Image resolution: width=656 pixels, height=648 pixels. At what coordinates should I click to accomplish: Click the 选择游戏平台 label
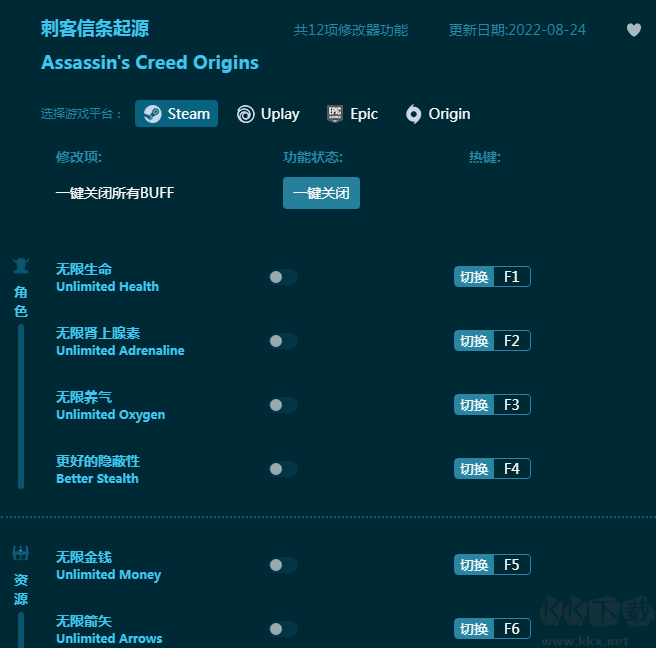click(81, 114)
